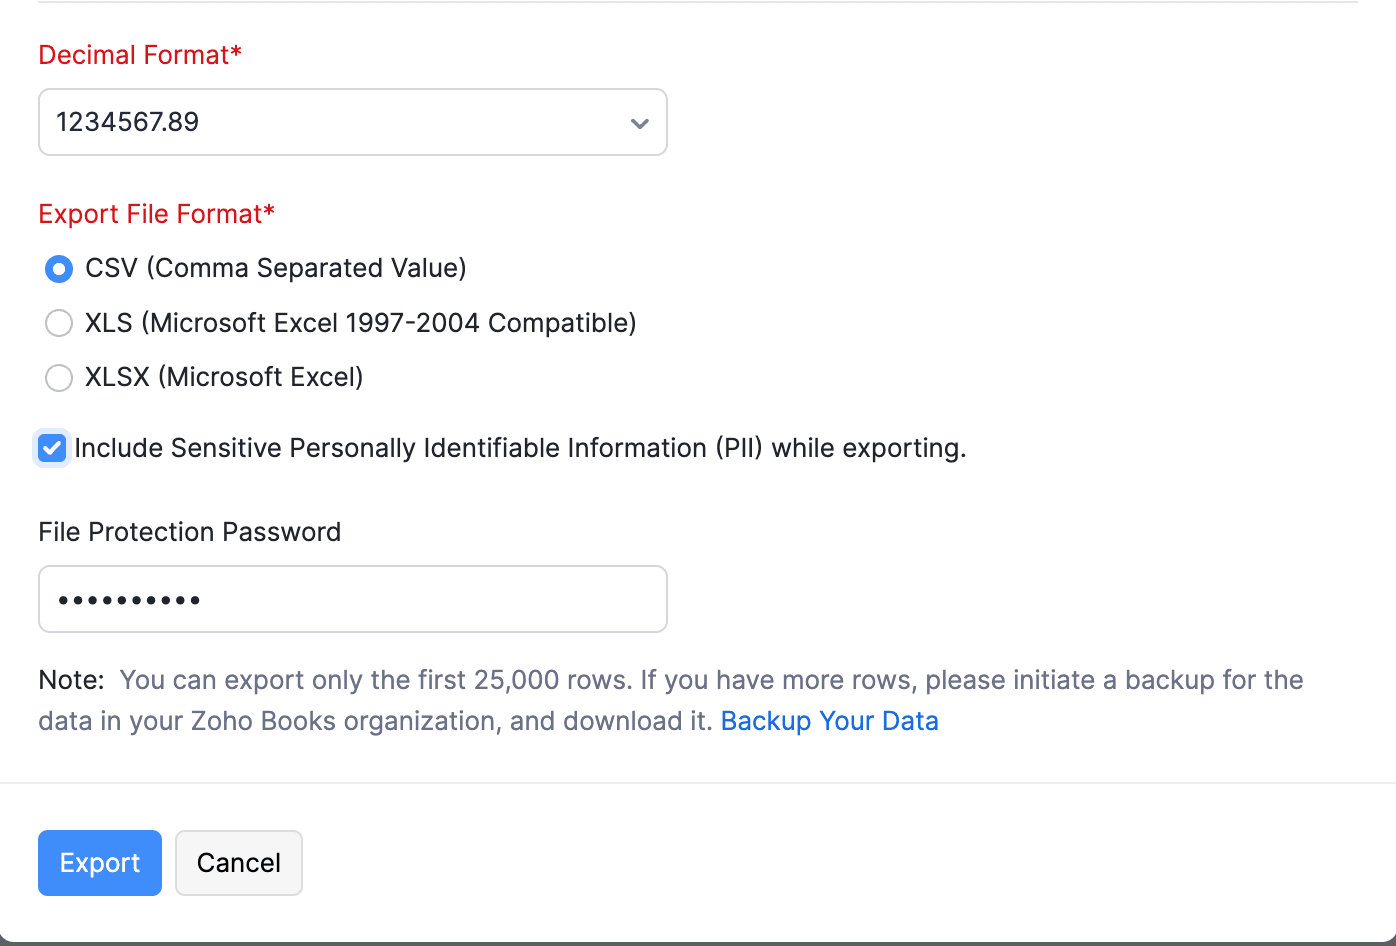Click the 1234567.89 value in the dropdown
This screenshot has height=946, width=1396.
click(128, 122)
